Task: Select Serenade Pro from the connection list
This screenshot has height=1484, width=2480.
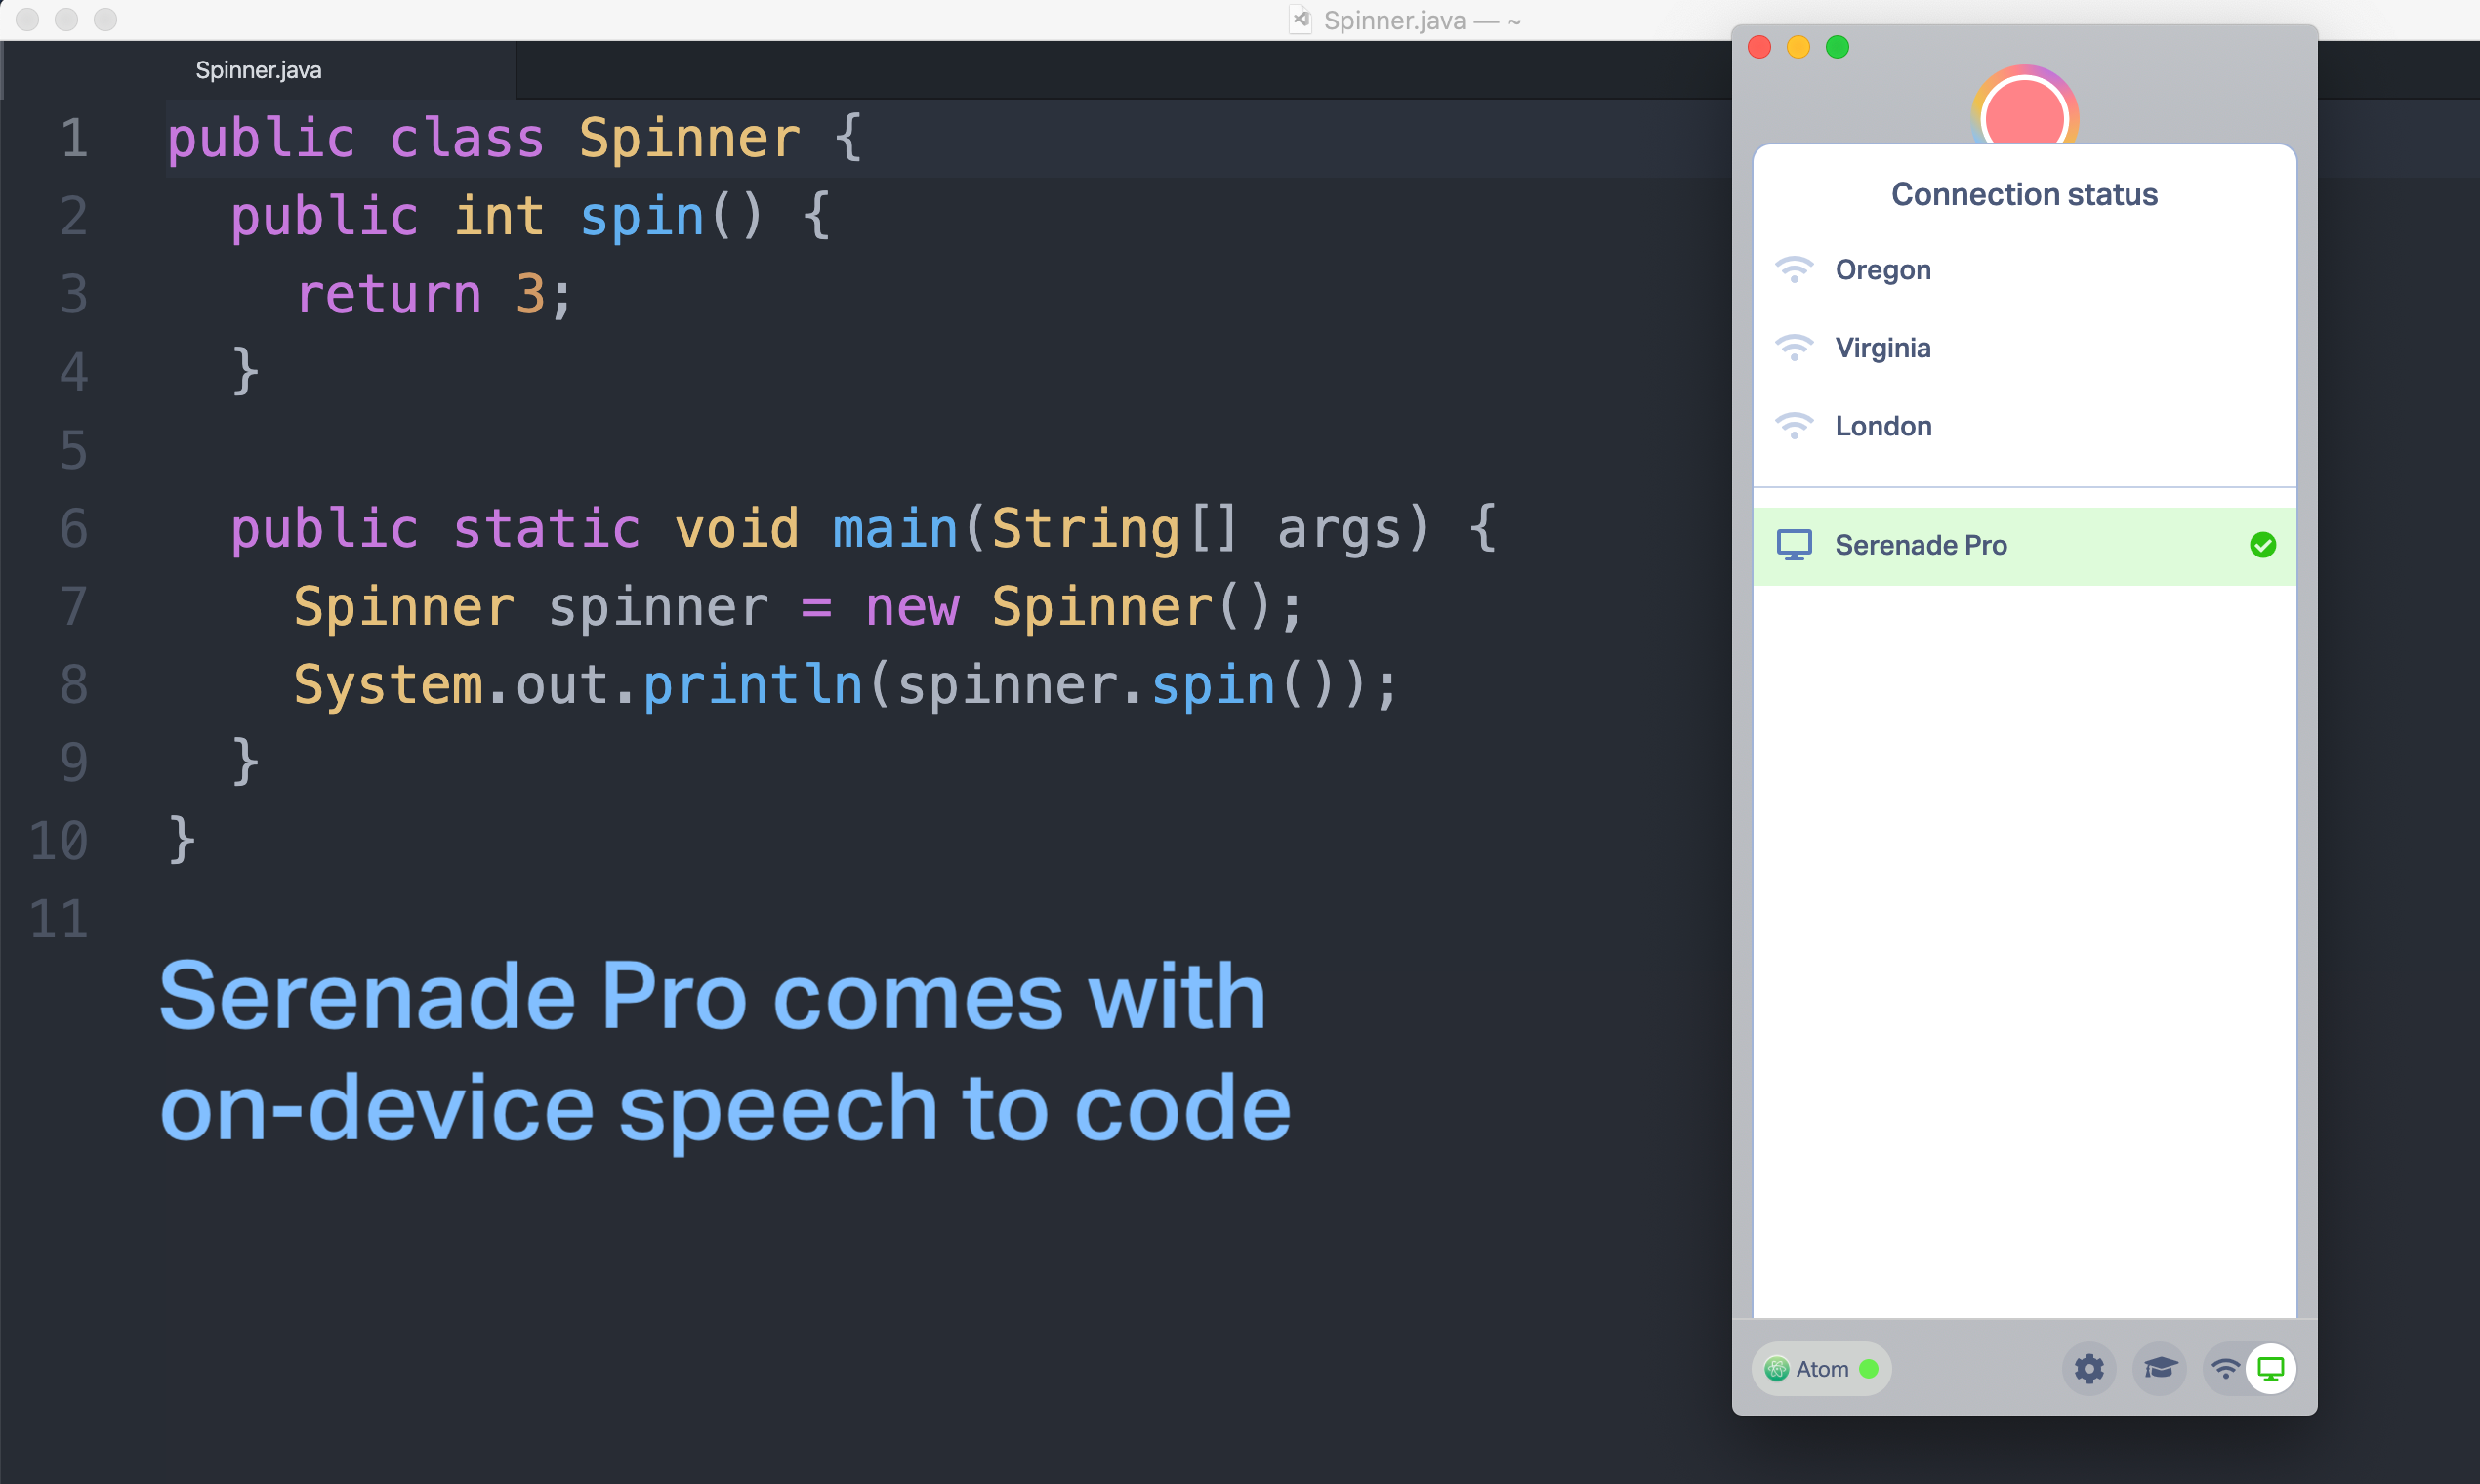Action: pyautogui.click(x=1921, y=545)
